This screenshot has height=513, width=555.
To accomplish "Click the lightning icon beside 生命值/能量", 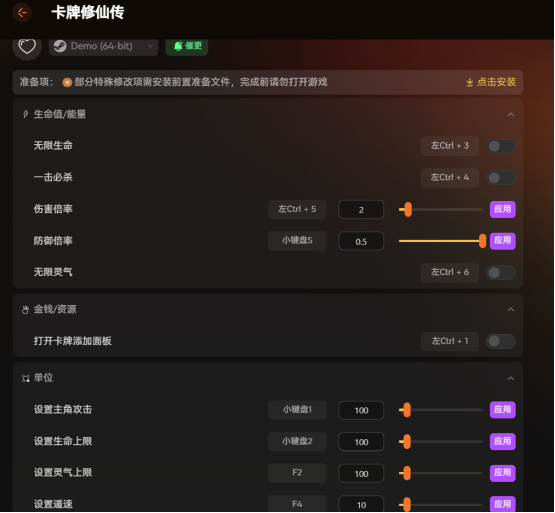I will (x=25, y=114).
